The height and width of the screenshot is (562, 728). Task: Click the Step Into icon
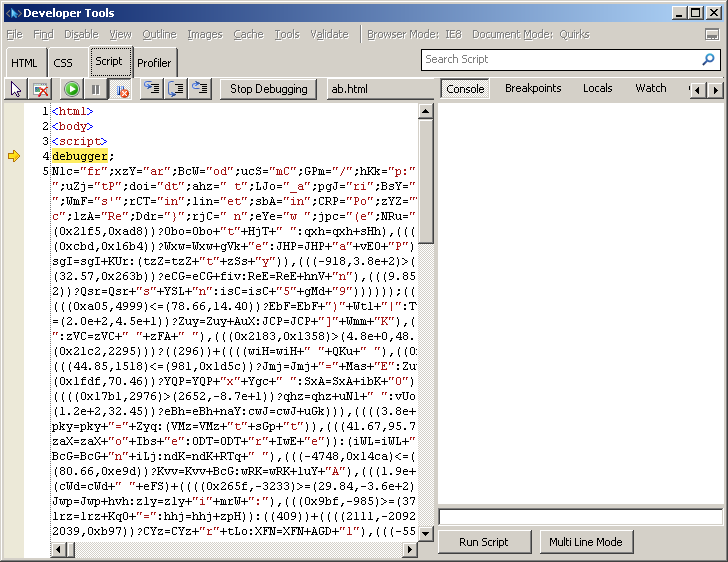click(151, 89)
